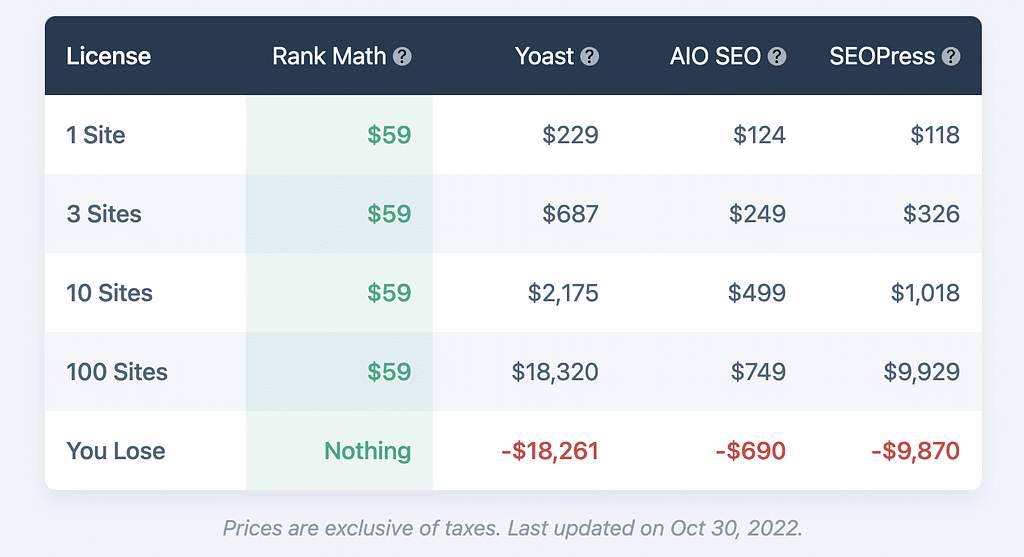Click the green Nothing value for Rank Math
Image resolution: width=1024 pixels, height=557 pixels.
(367, 451)
